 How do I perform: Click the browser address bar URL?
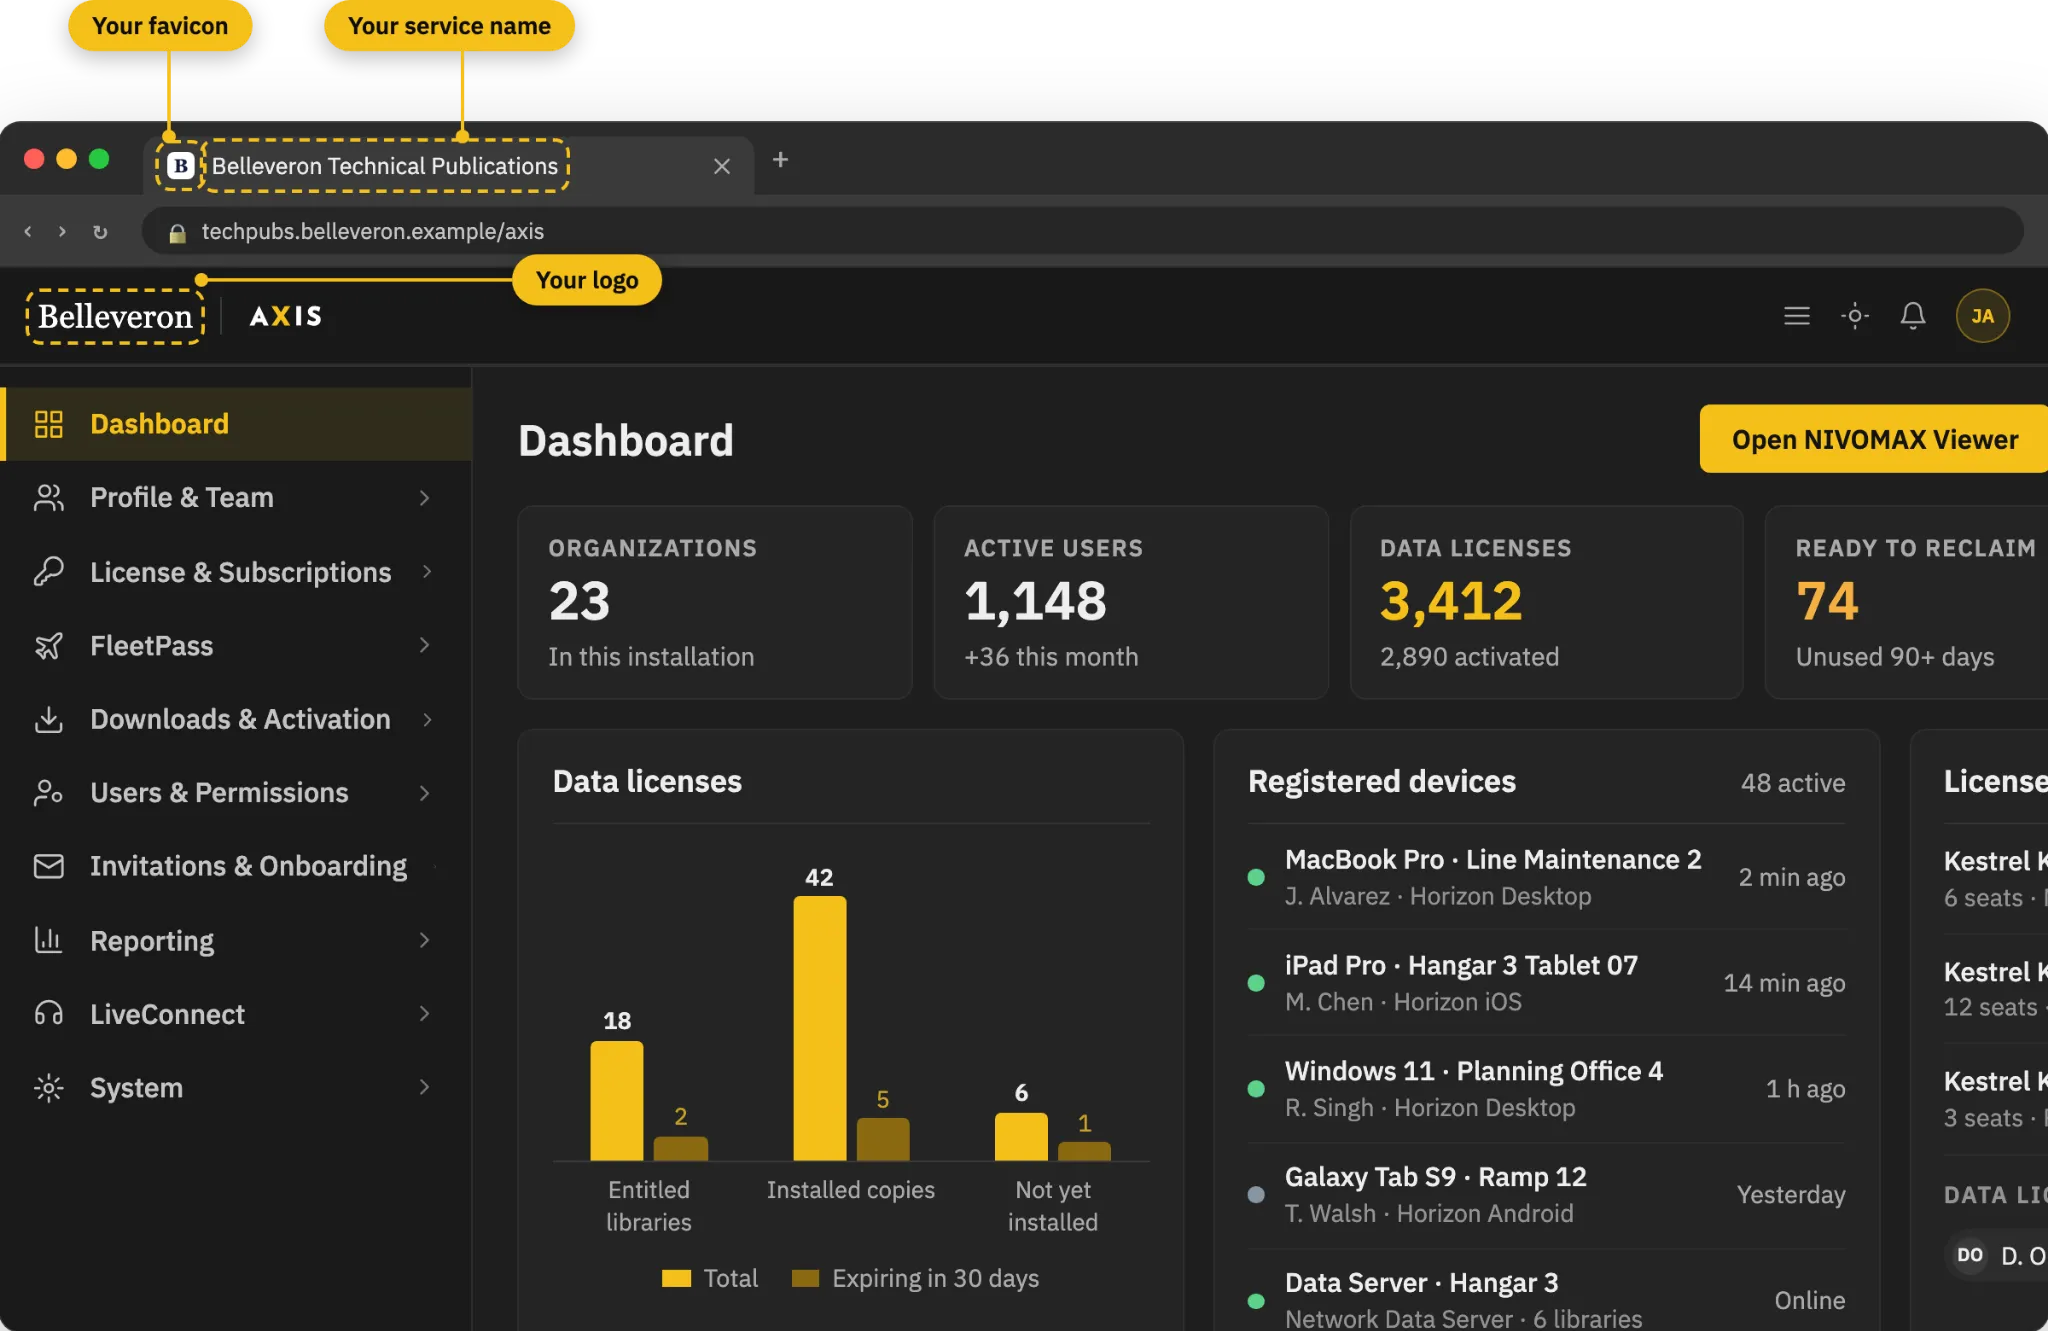pos(372,232)
